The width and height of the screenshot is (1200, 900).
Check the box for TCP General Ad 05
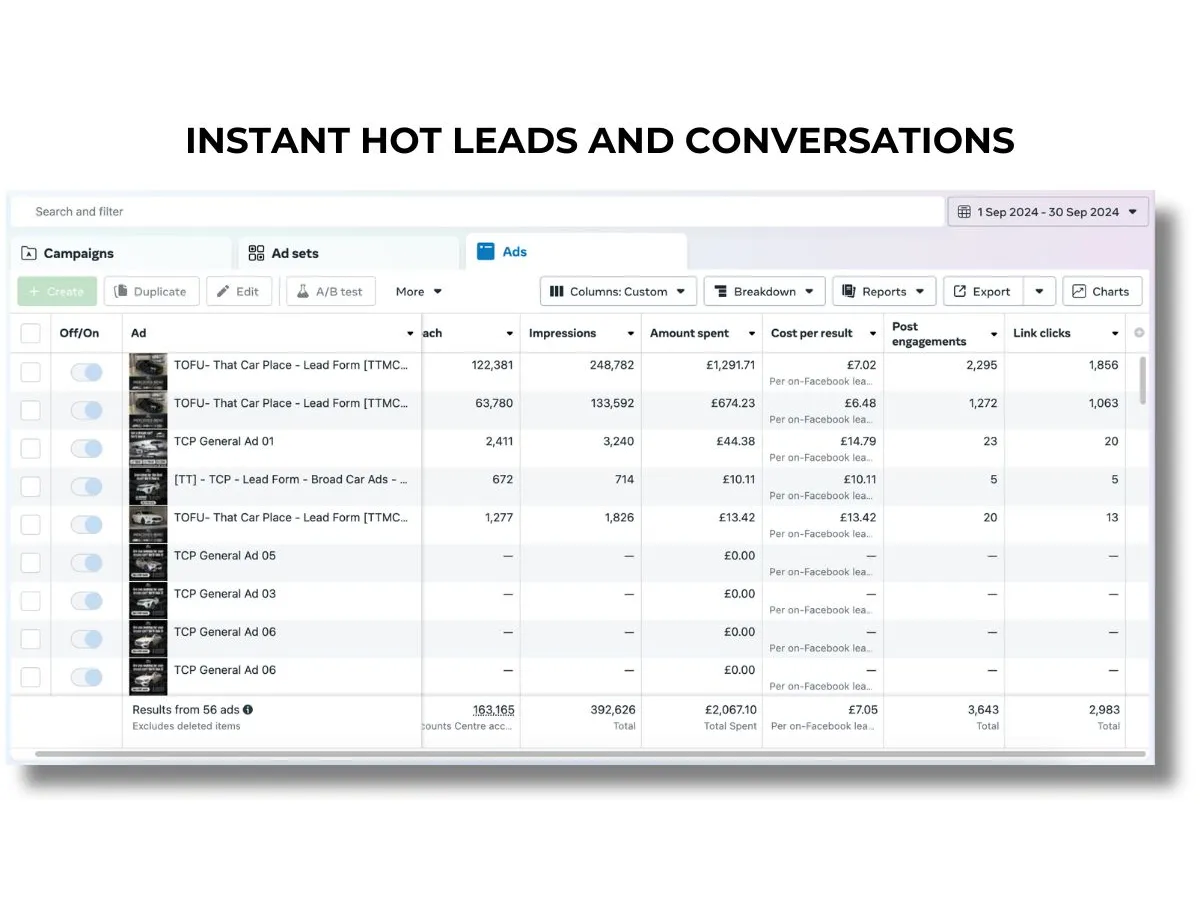(x=31, y=563)
